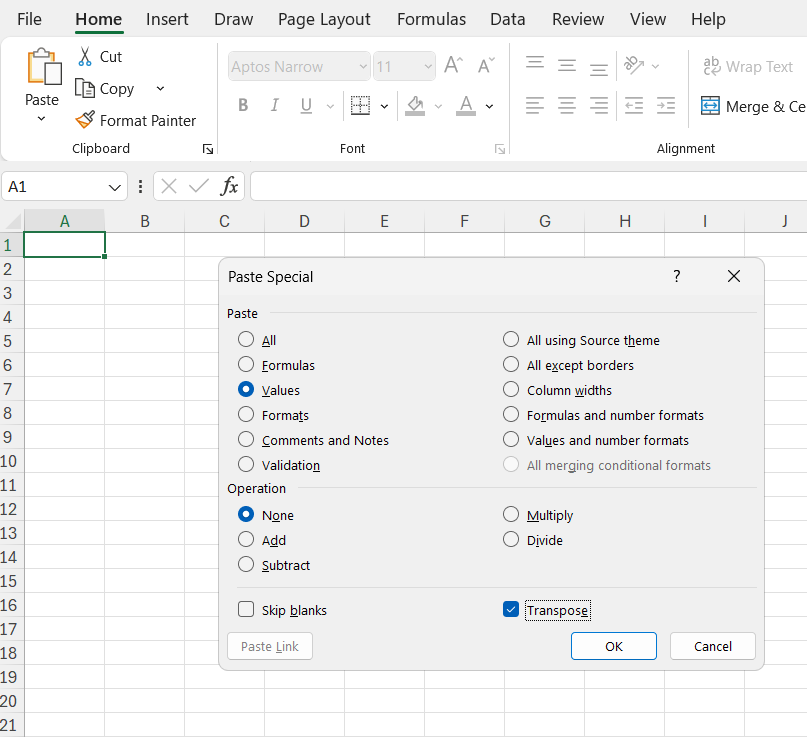Click the Italic formatting icon
The height and width of the screenshot is (737, 807).
(x=275, y=106)
